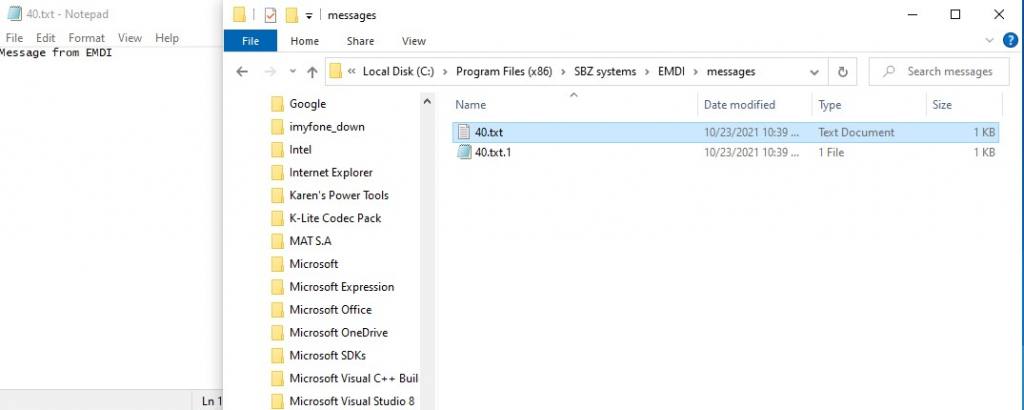Image resolution: width=1024 pixels, height=410 pixels.
Task: Select K-Lite Codec Pack folder
Action: [x=335, y=218]
